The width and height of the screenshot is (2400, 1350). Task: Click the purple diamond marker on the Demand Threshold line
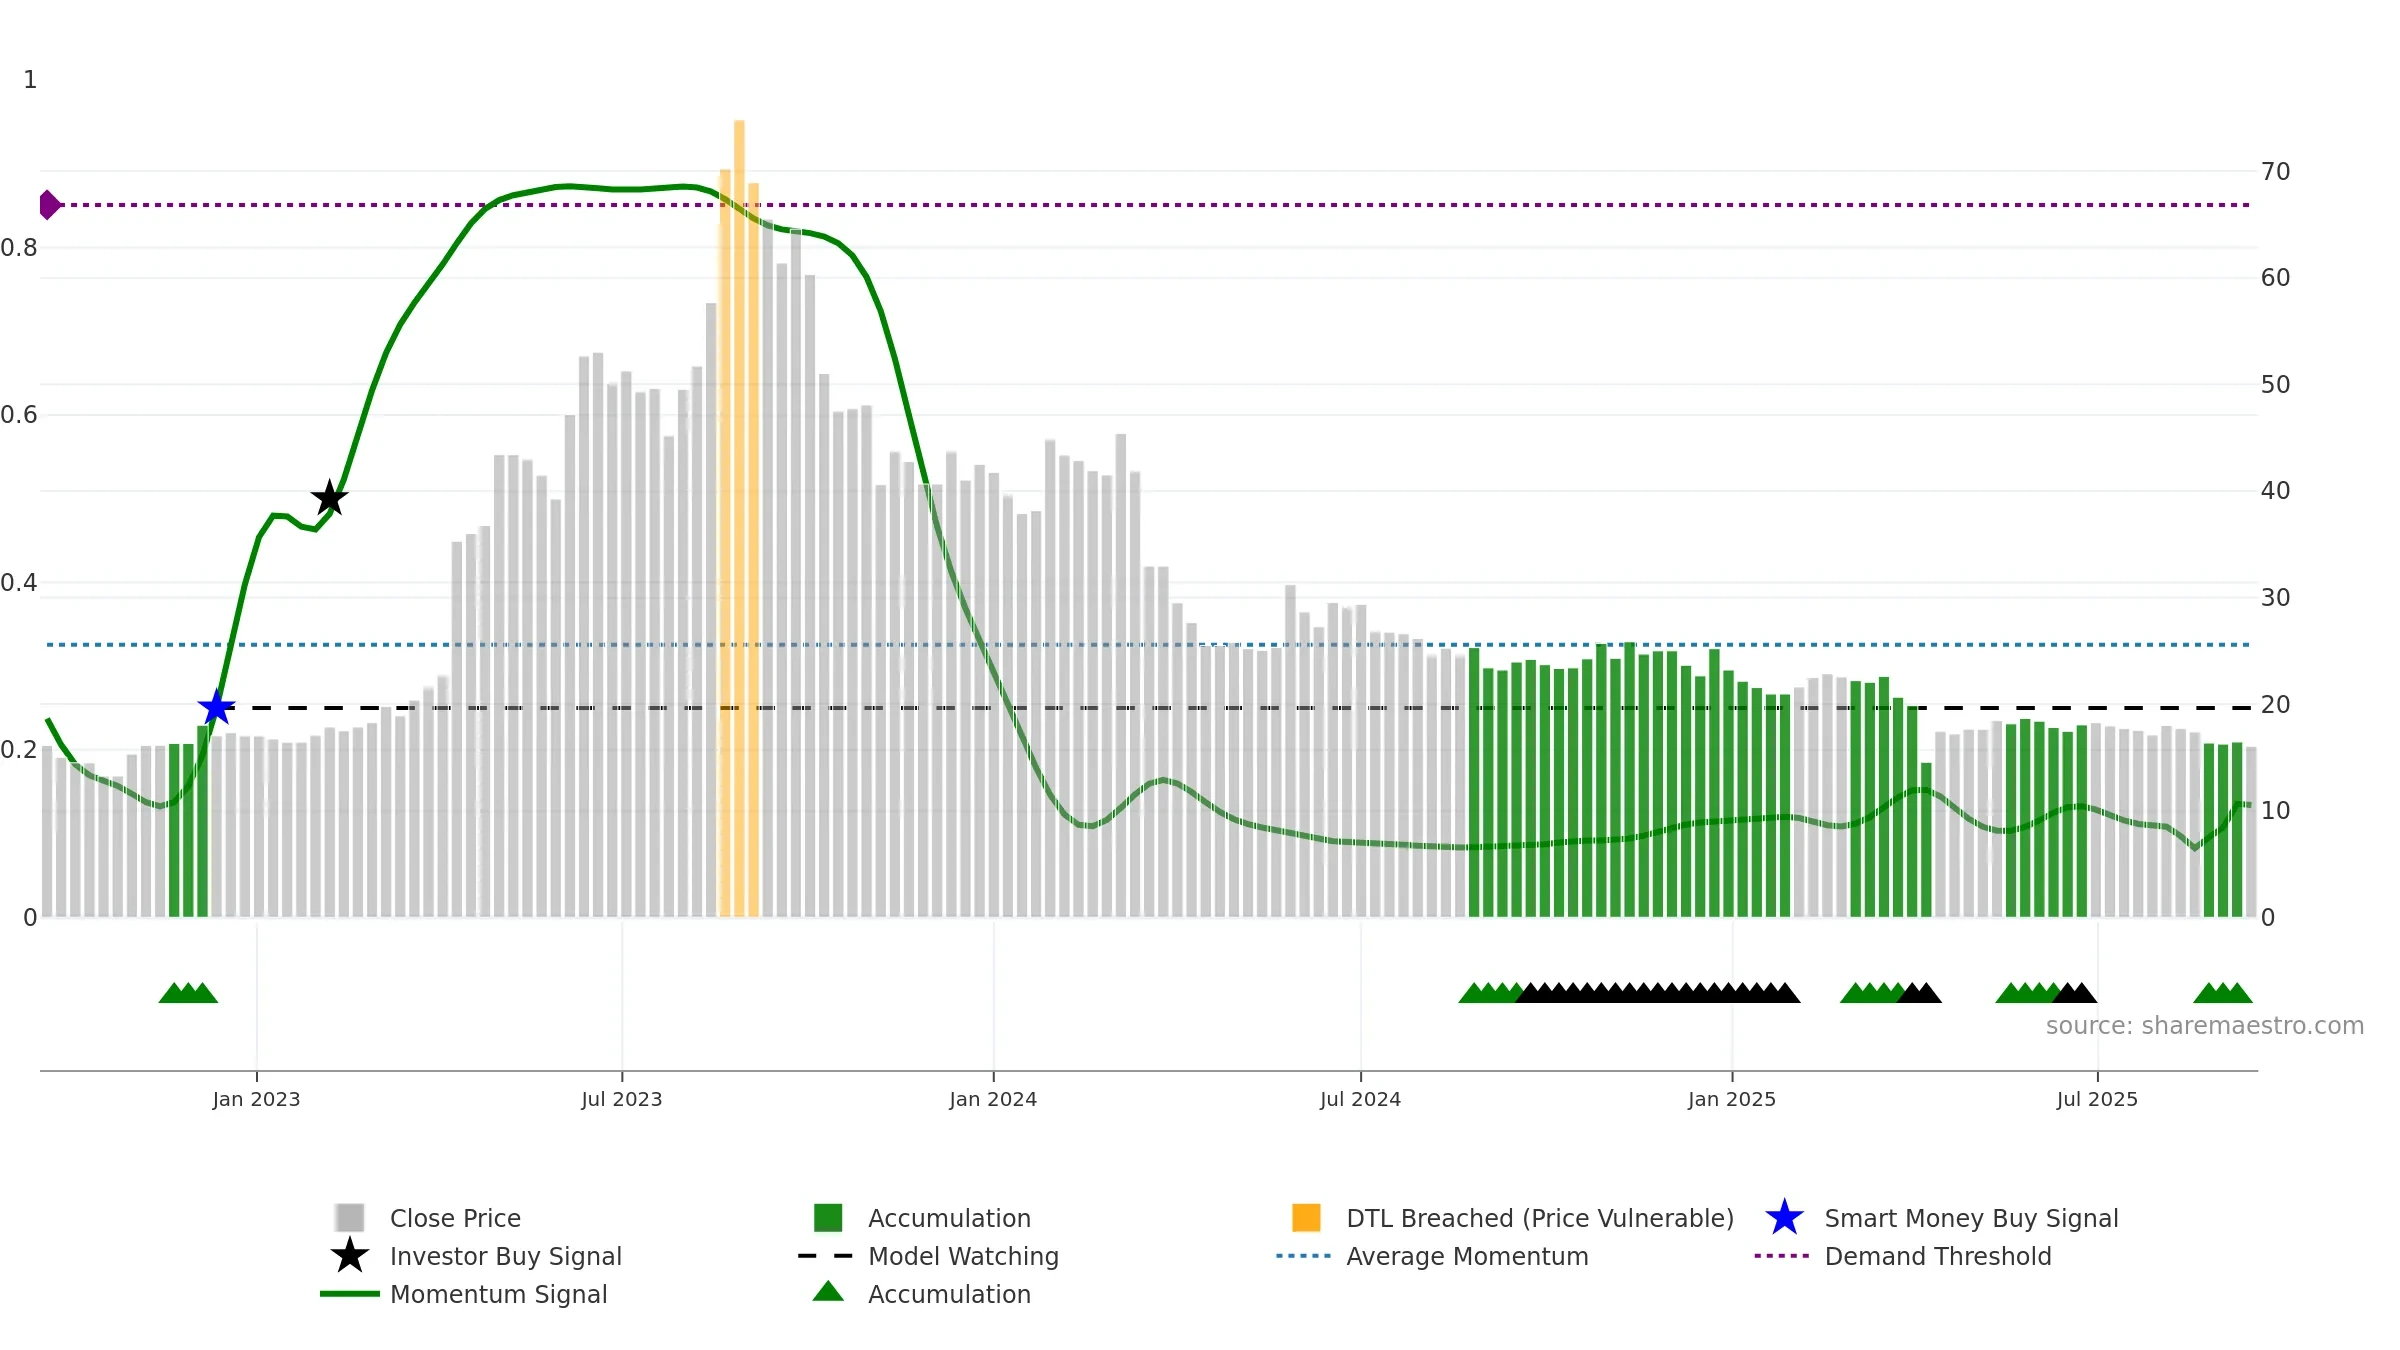tap(49, 205)
